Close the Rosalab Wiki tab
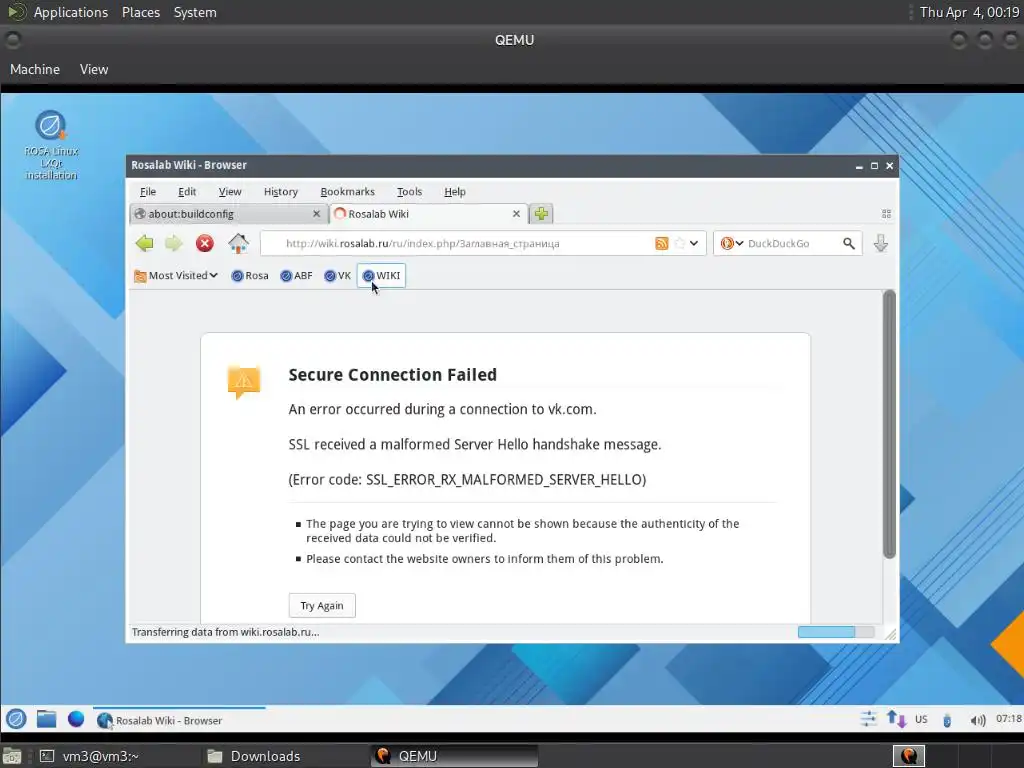Screen dimensions: 1024x768 tap(517, 214)
